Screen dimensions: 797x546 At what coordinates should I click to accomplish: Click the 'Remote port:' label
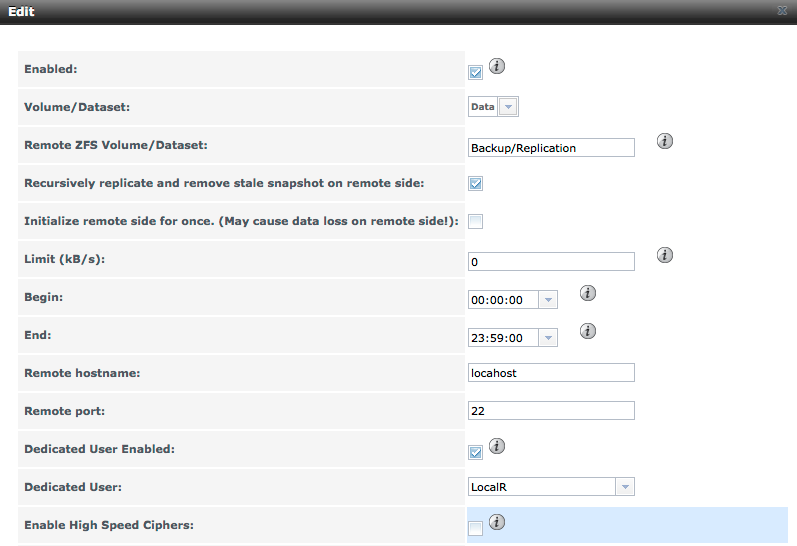tap(65, 411)
